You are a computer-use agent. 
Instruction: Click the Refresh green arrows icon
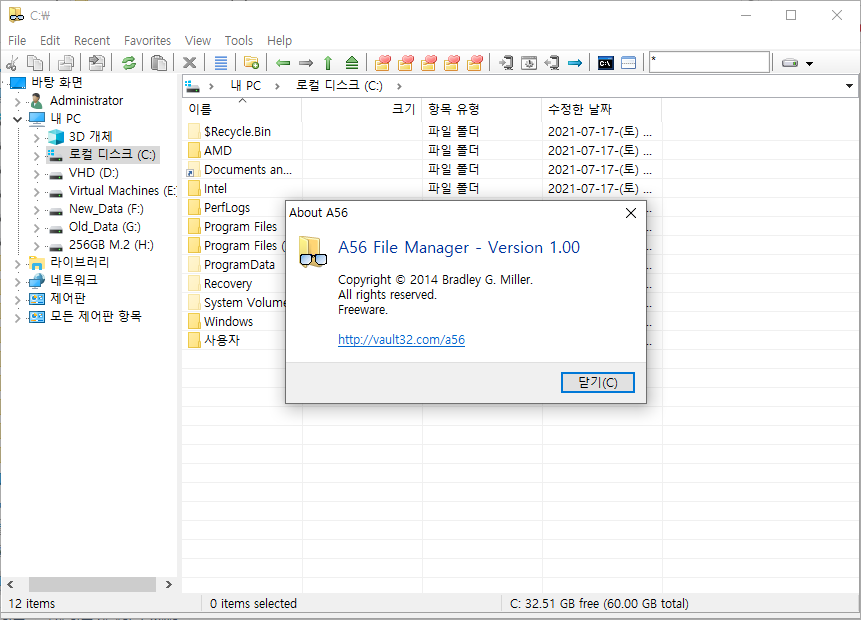pyautogui.click(x=128, y=63)
